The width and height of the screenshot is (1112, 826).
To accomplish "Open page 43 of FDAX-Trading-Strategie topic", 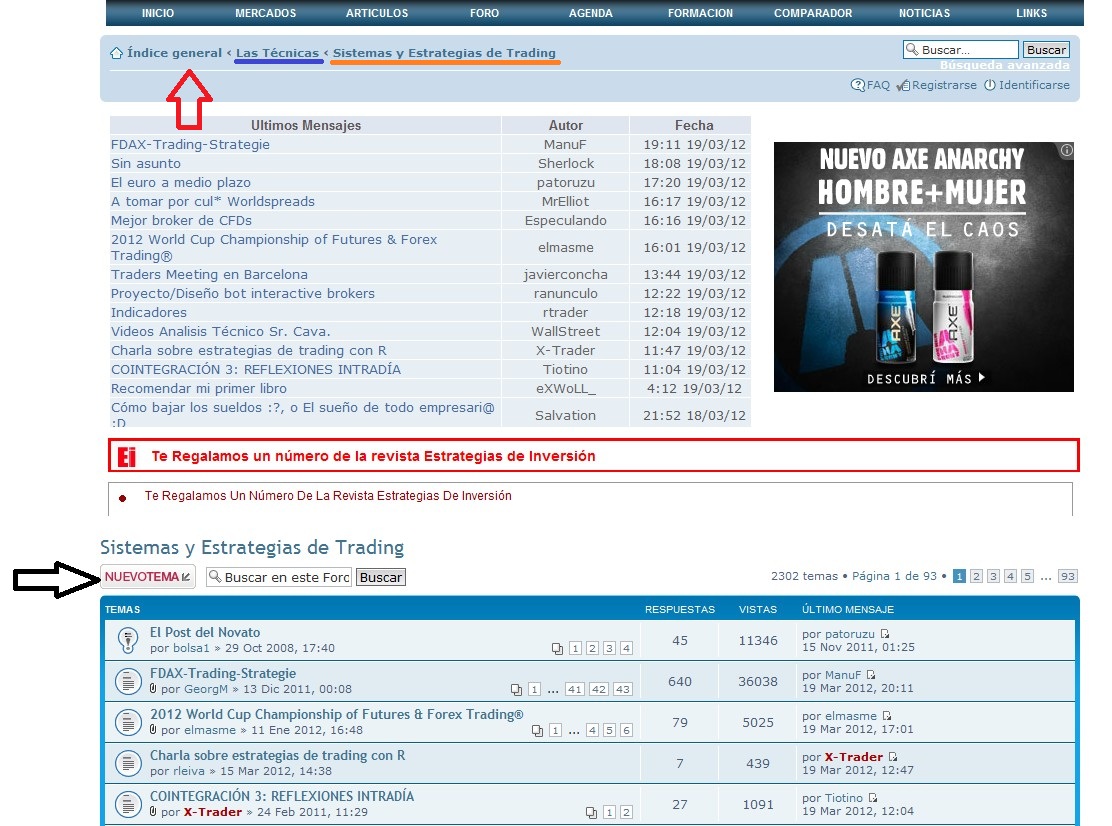I will click(623, 690).
